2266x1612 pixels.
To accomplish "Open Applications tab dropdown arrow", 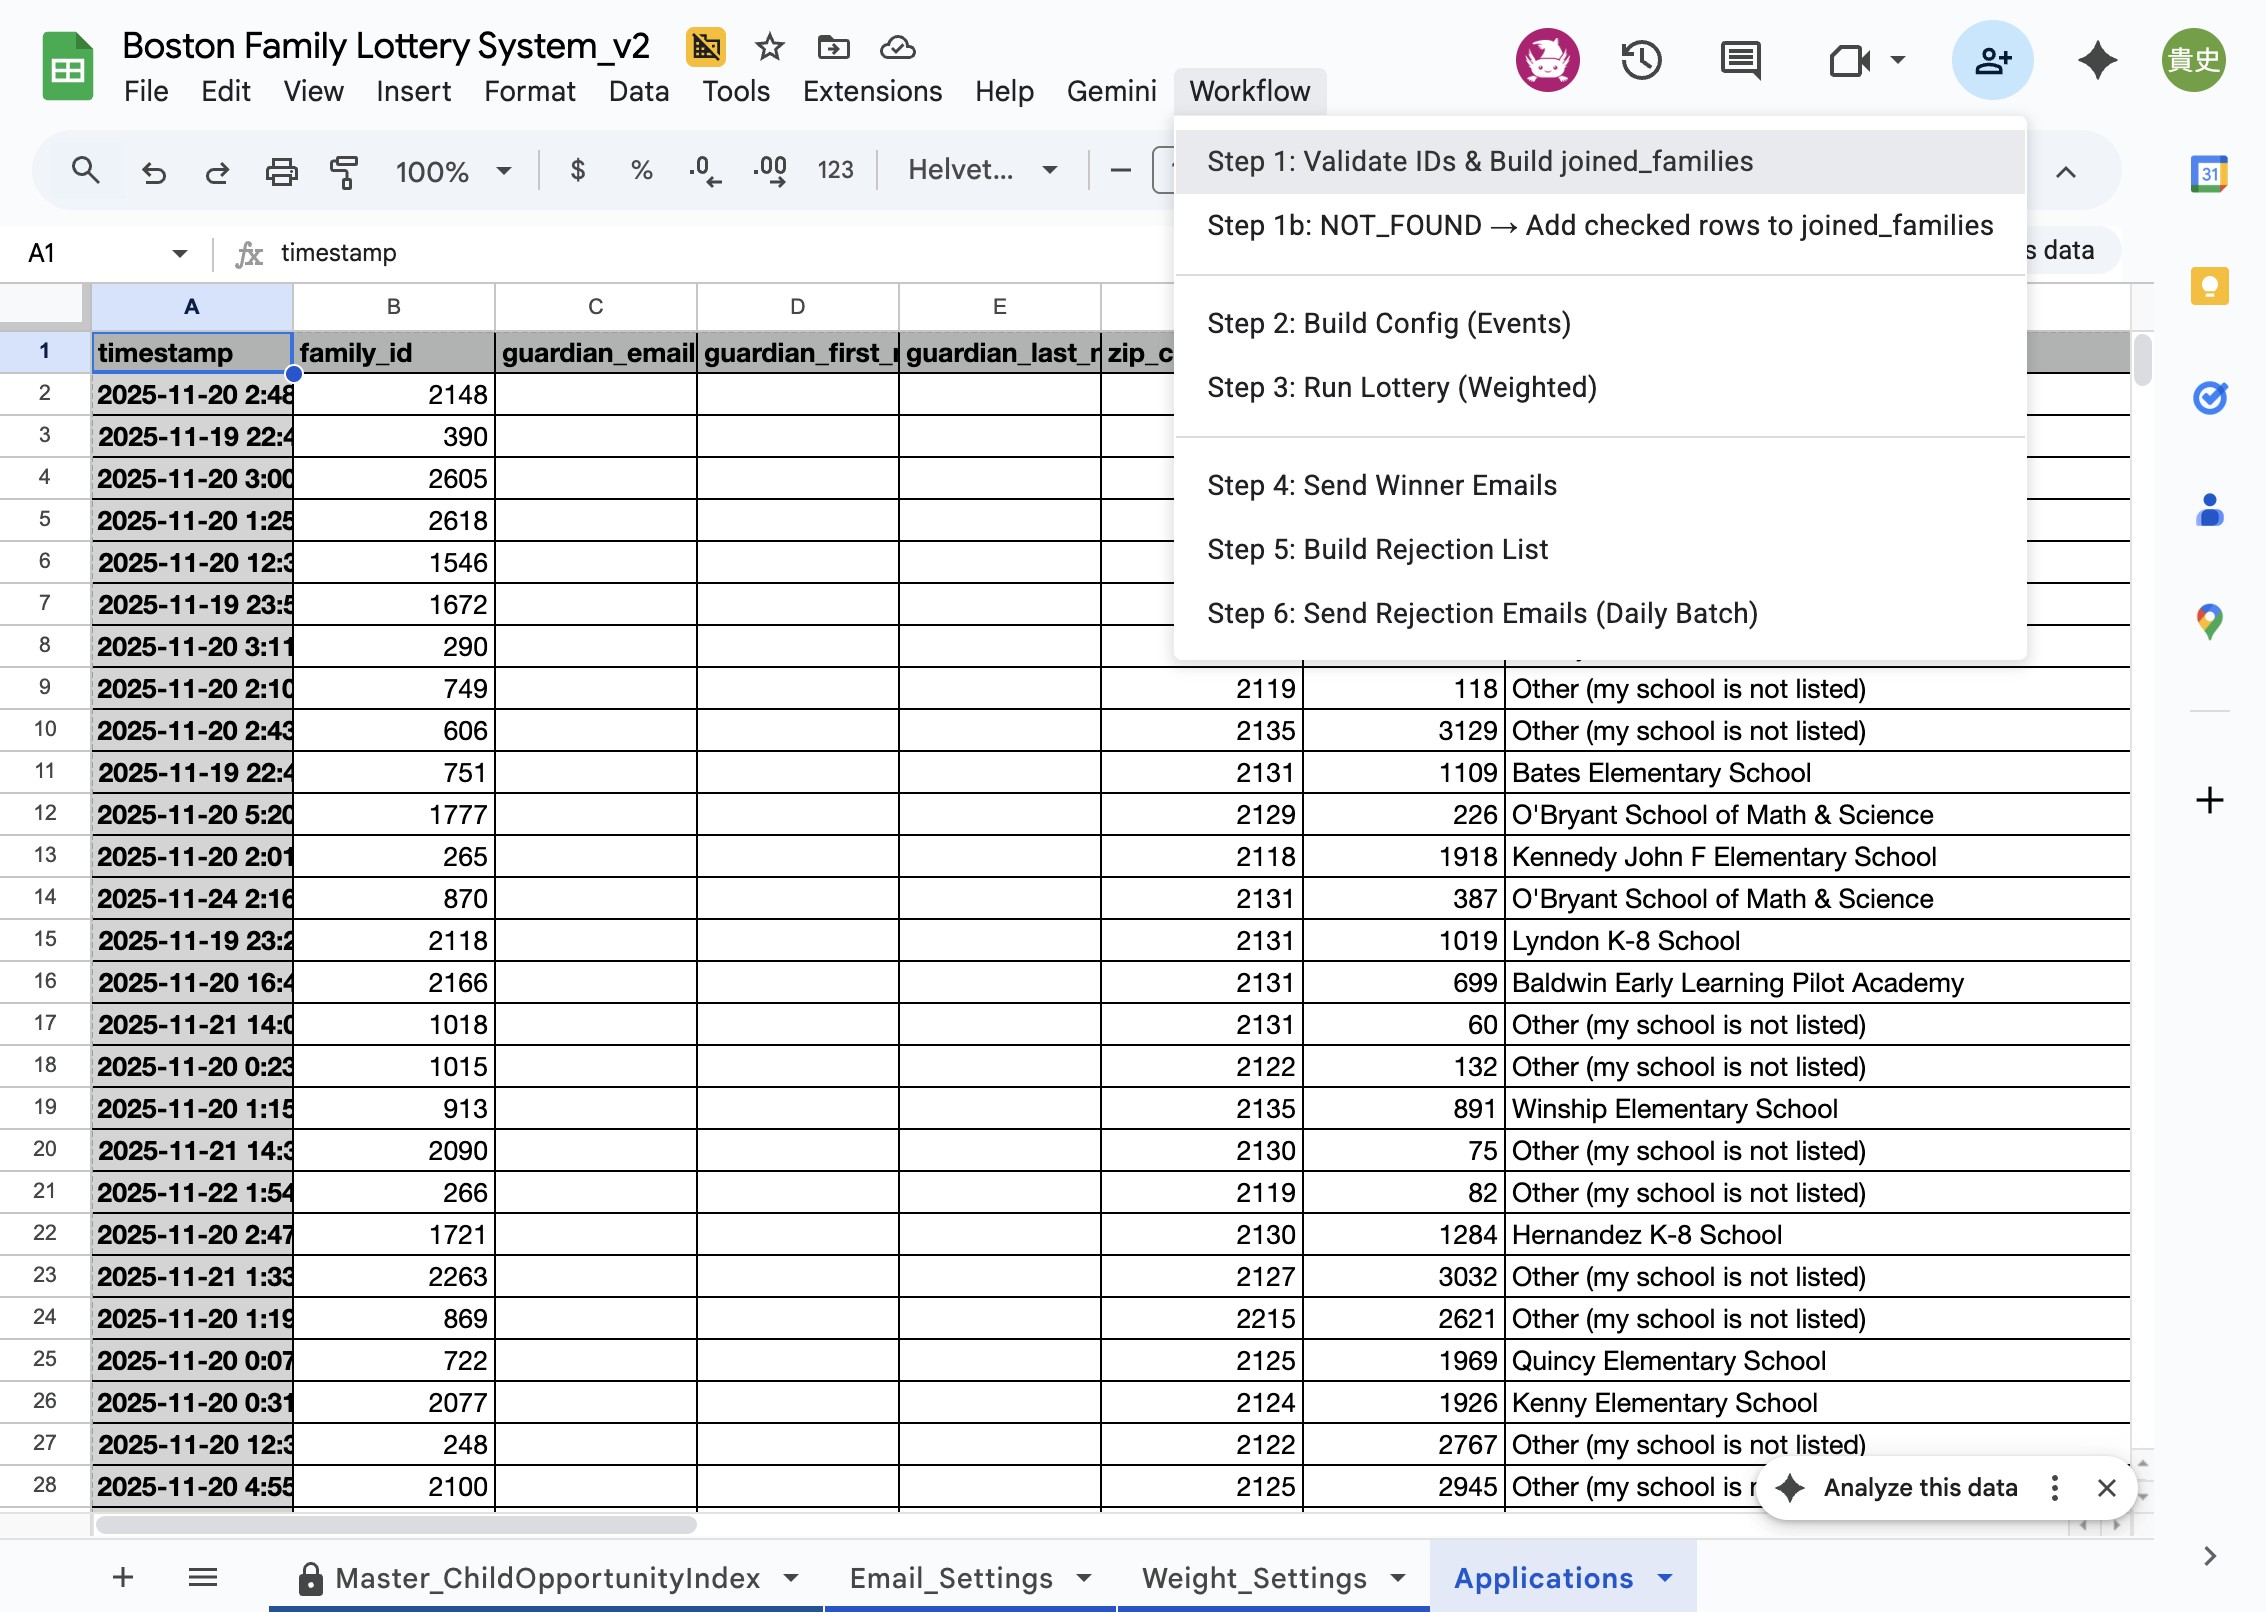I will pyautogui.click(x=1665, y=1578).
